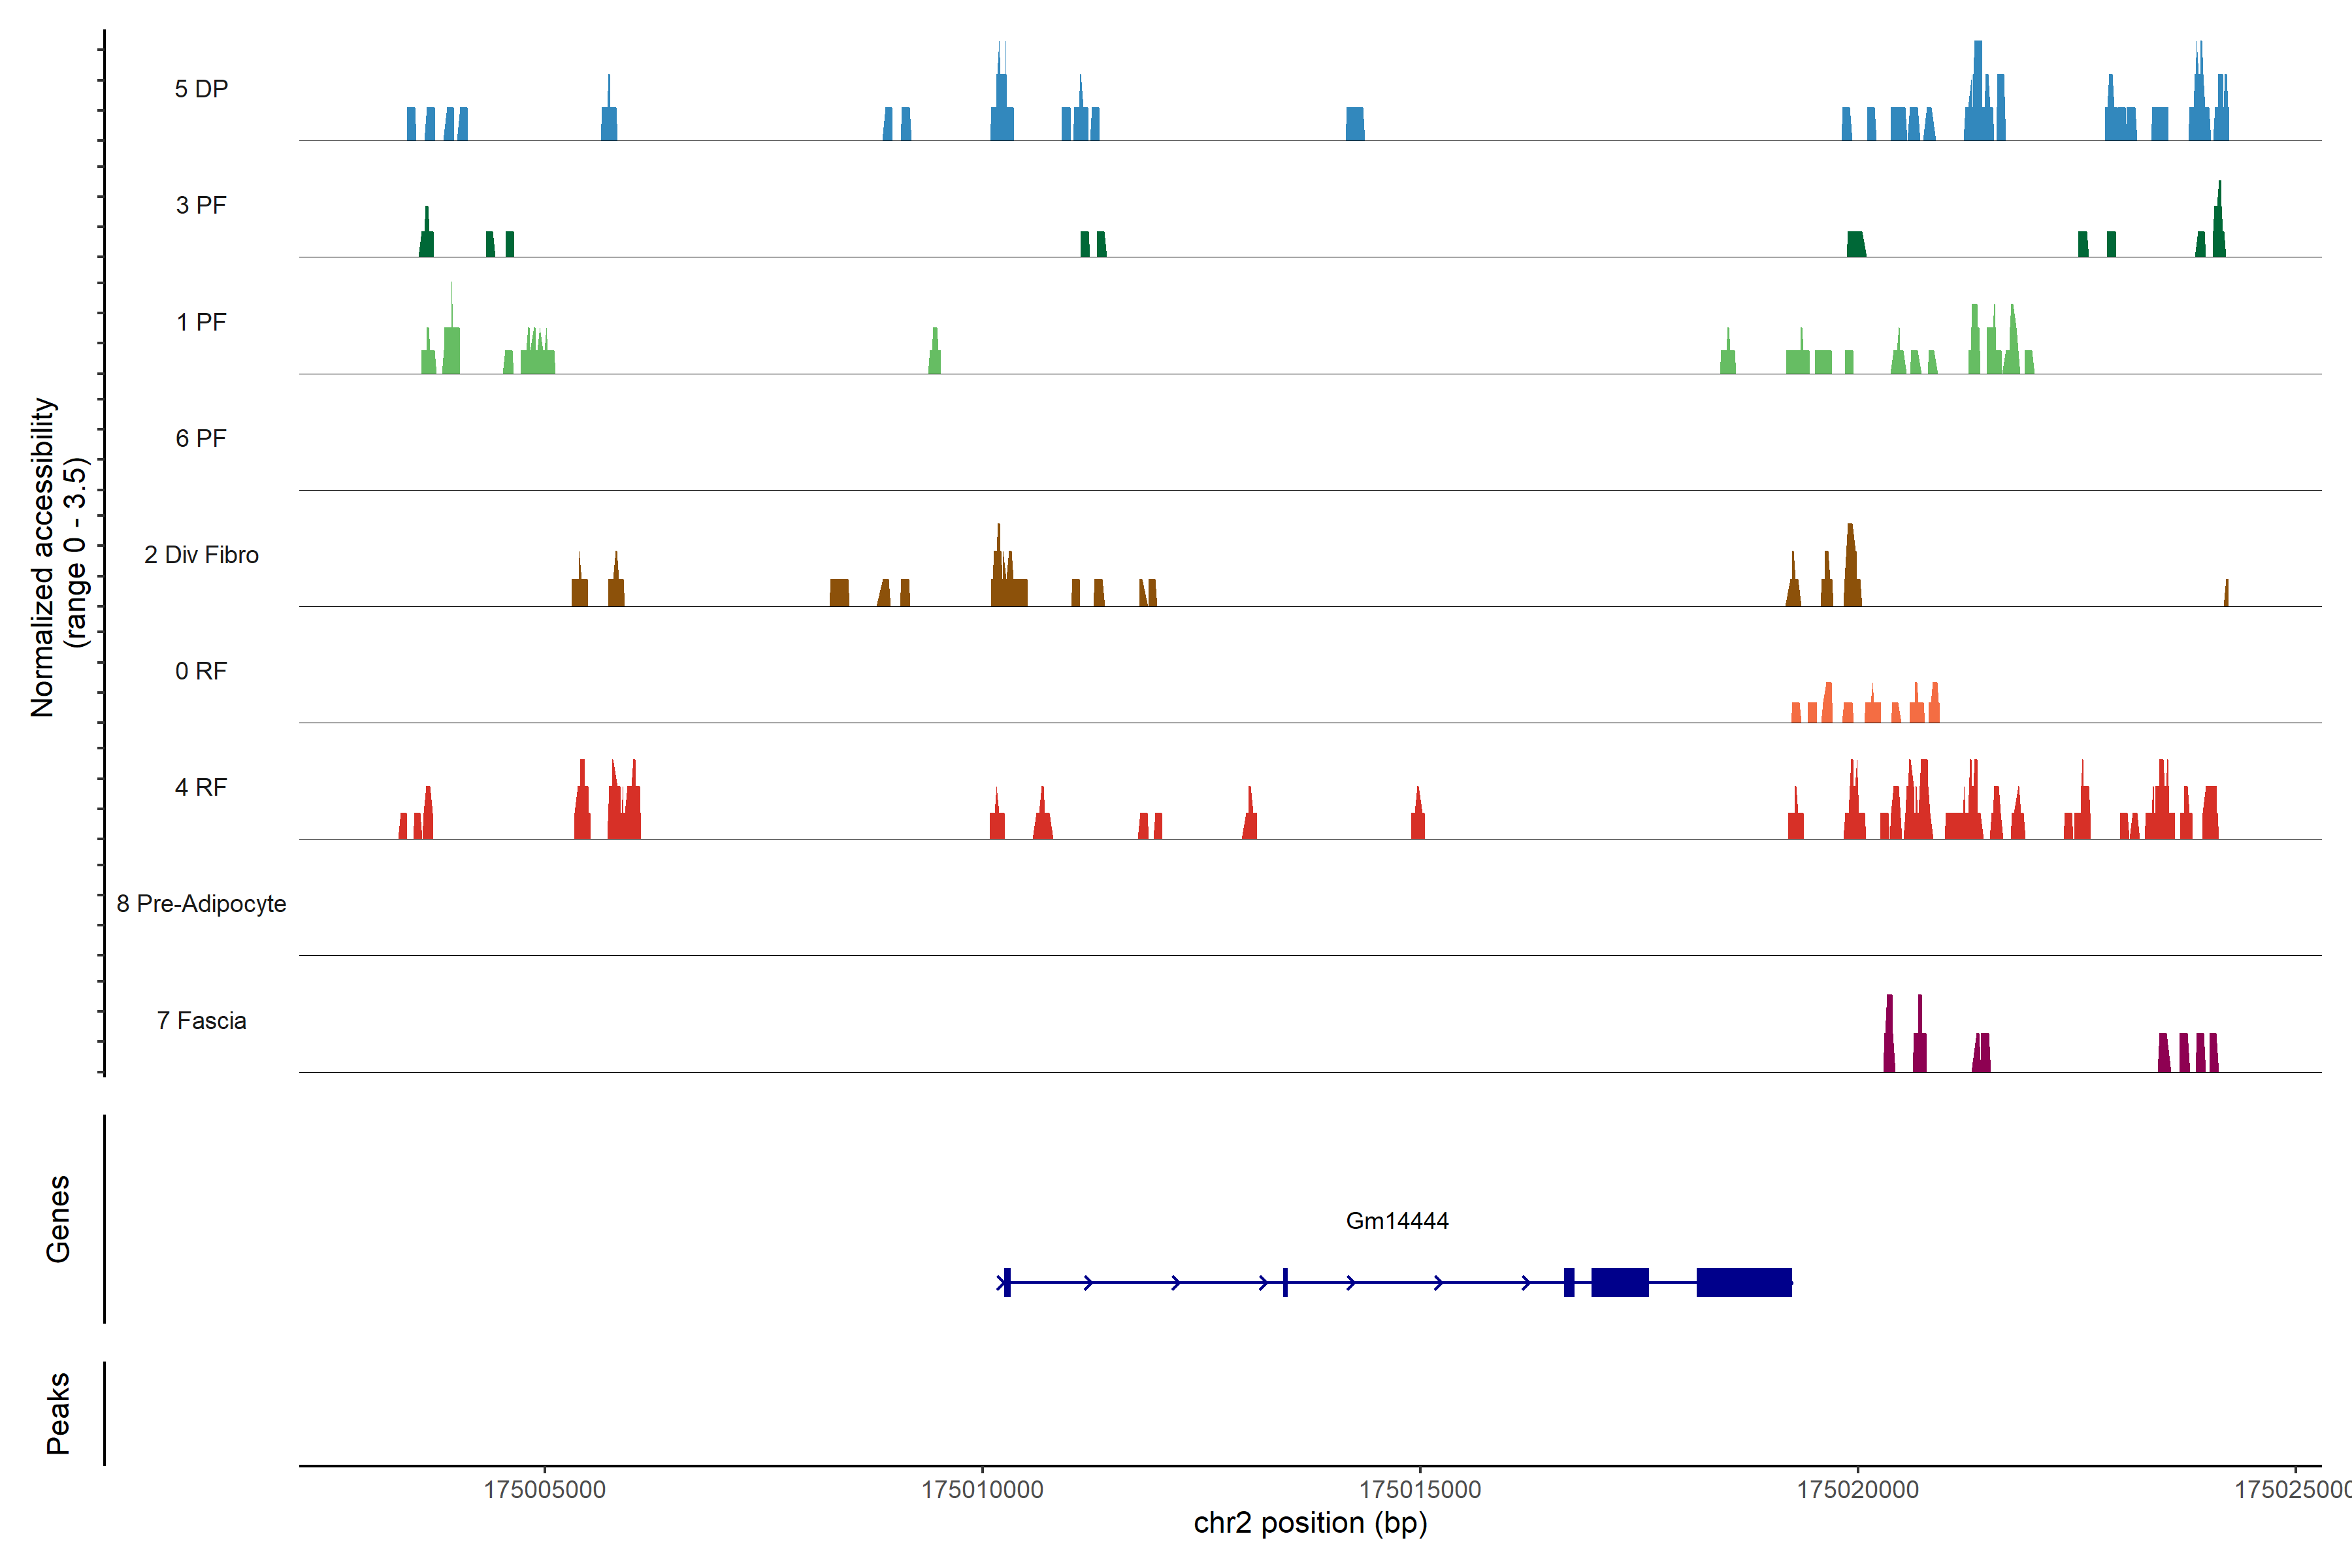
Task: Click the Genes panel label
Action: [58, 1218]
